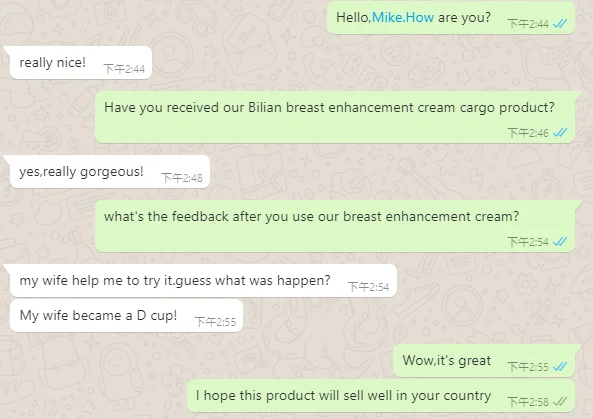
Task: Click grey delivered ticks on 'sell well' message
Action: (x=560, y=401)
